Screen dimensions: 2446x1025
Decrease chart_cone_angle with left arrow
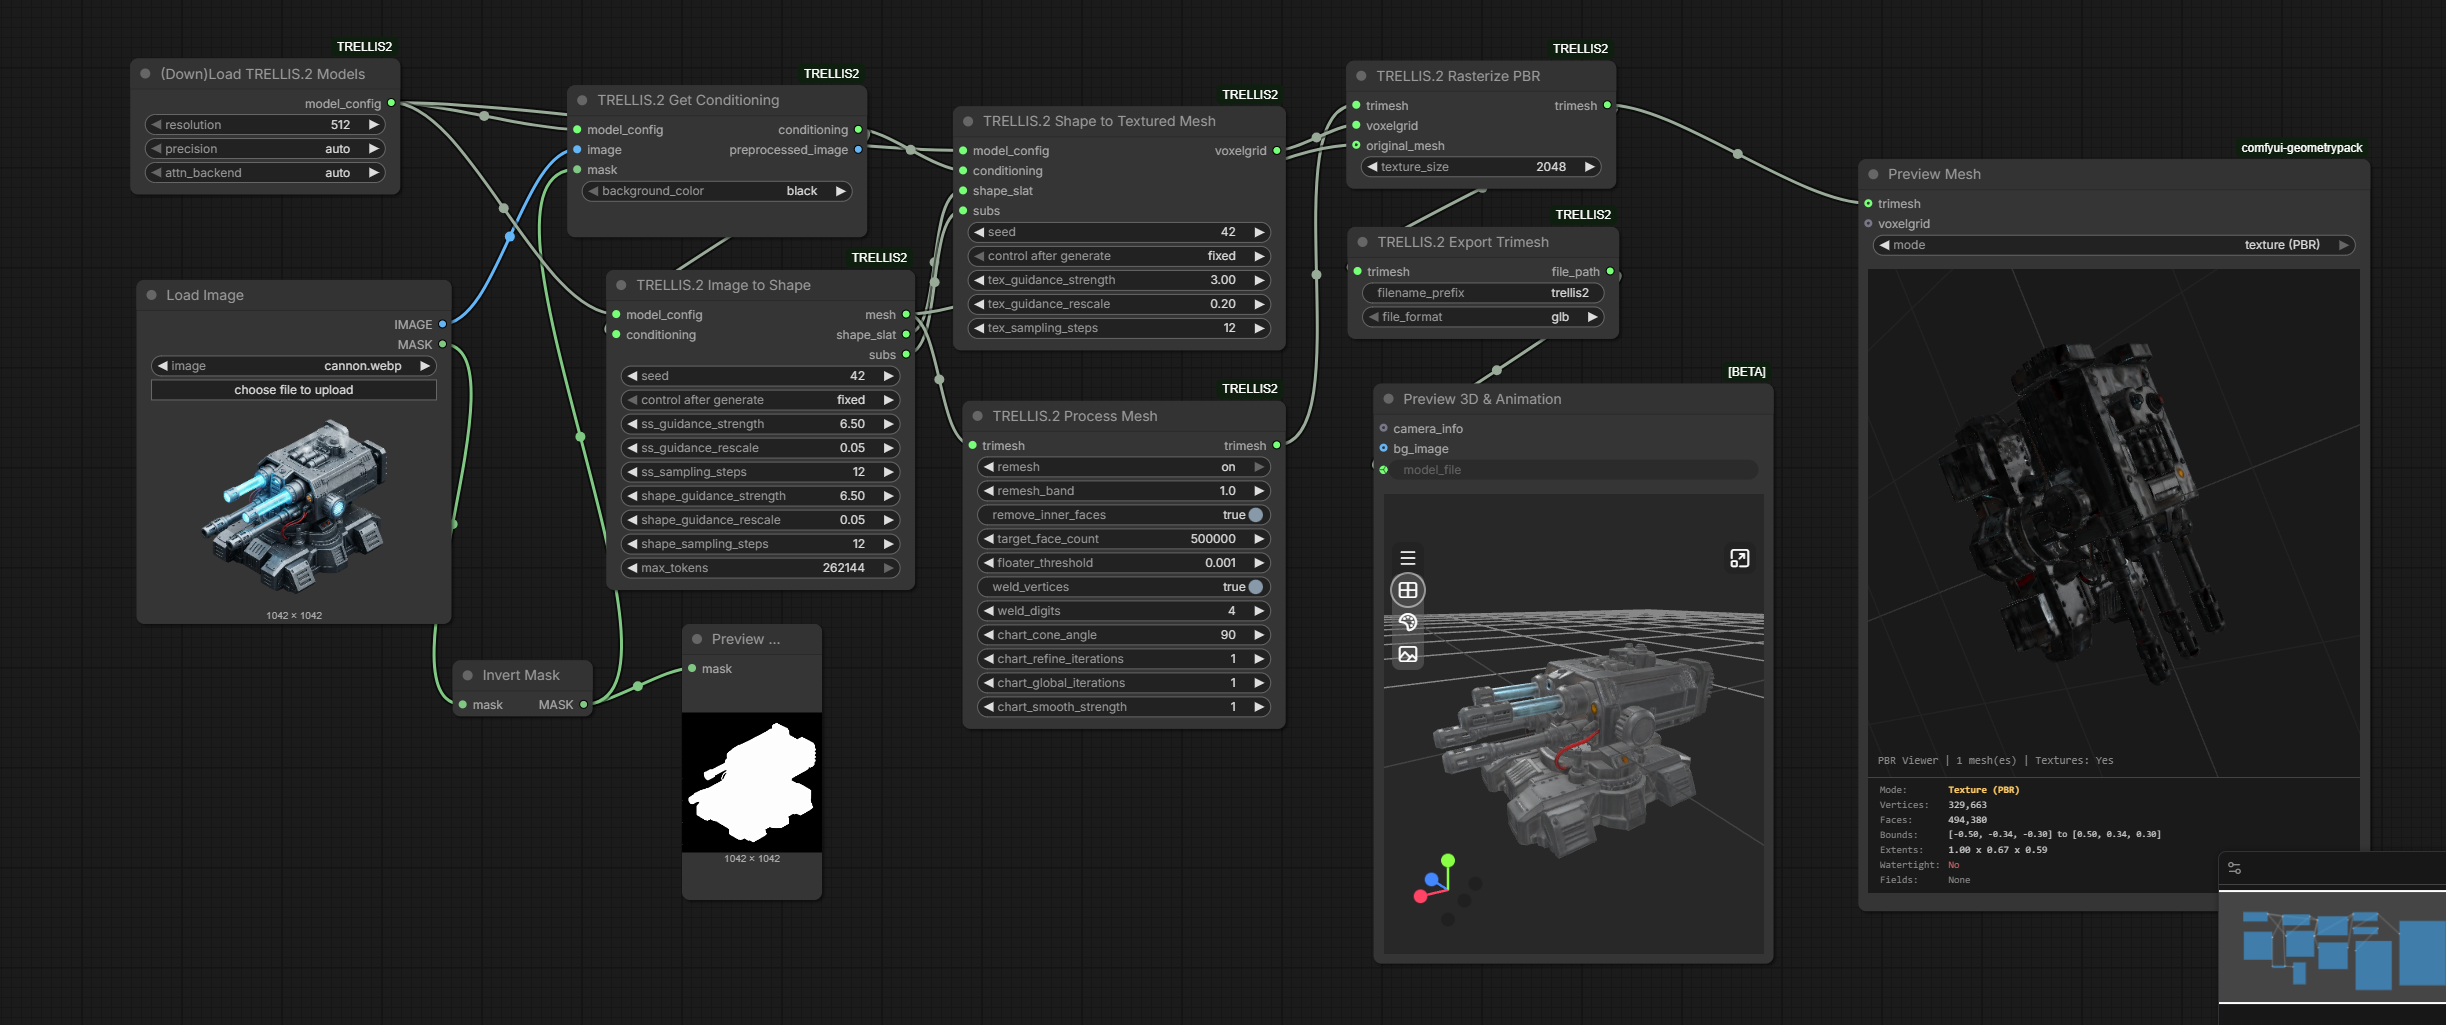click(988, 635)
